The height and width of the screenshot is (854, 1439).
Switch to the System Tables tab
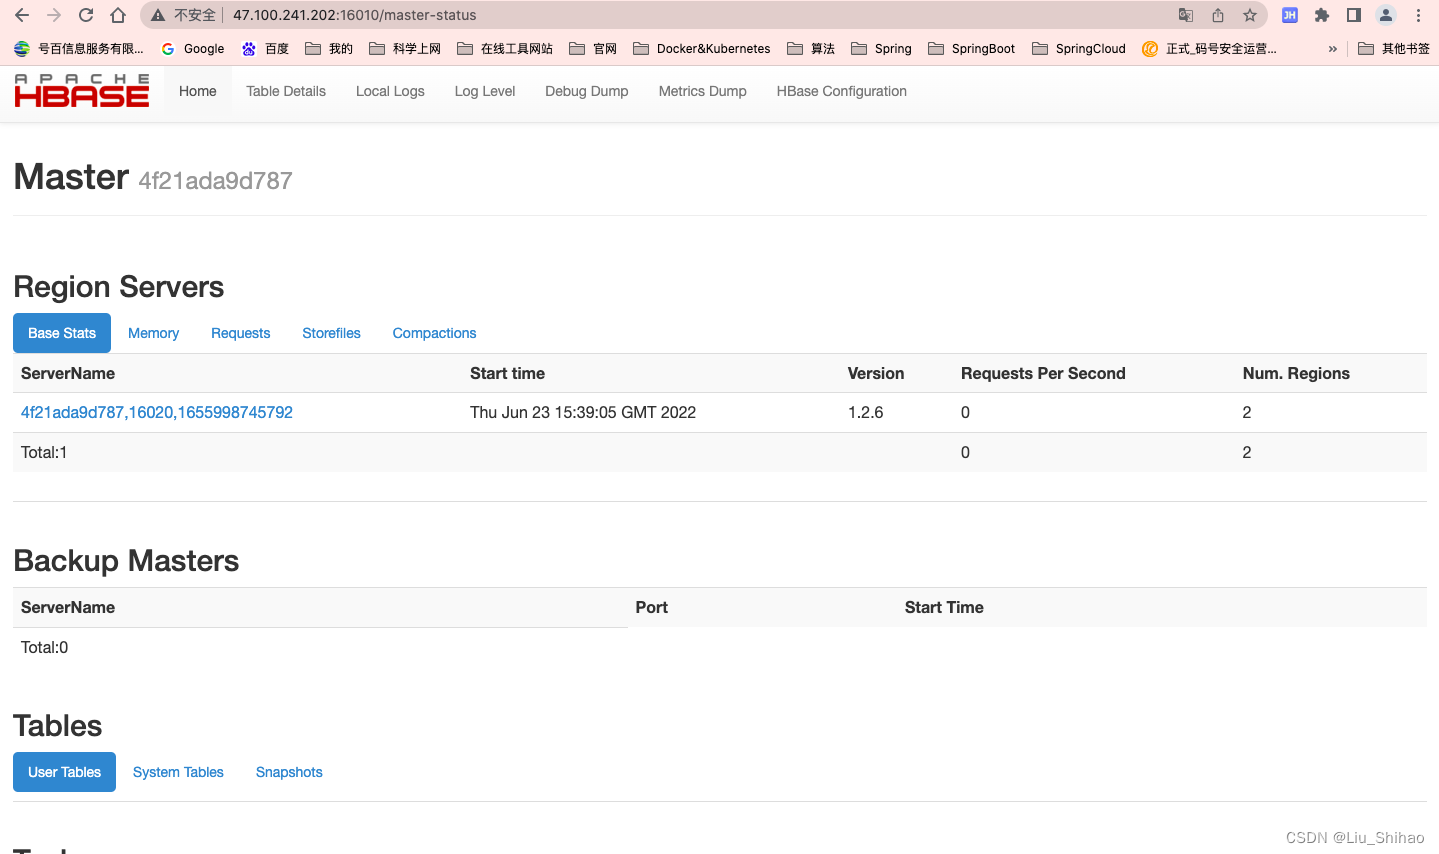pyautogui.click(x=179, y=772)
